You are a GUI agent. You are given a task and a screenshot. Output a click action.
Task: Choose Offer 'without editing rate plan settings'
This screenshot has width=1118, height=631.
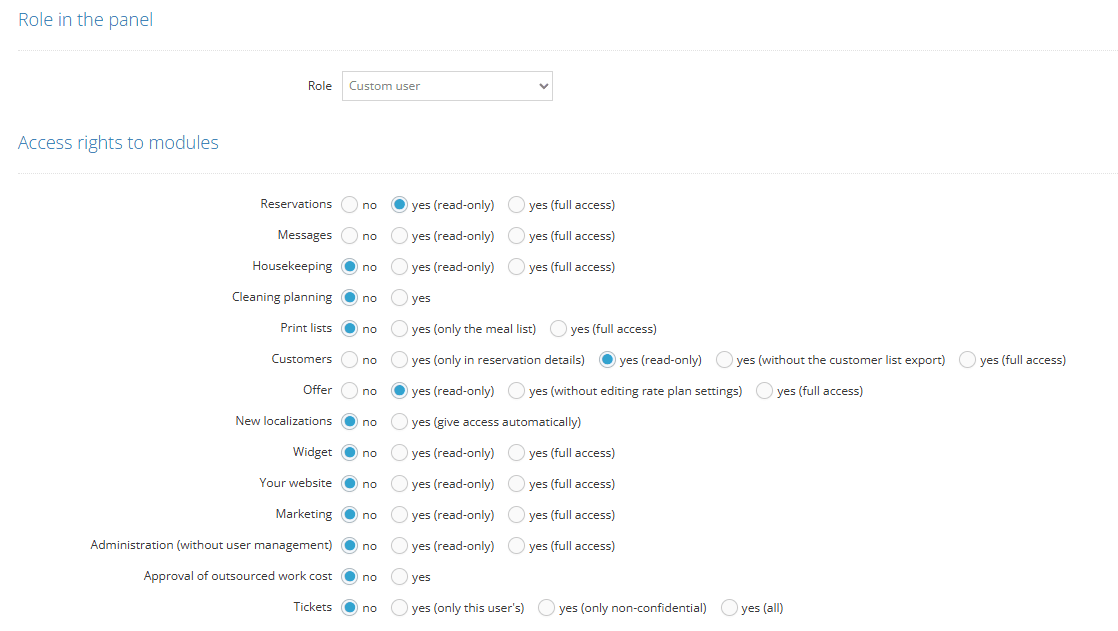pos(517,391)
